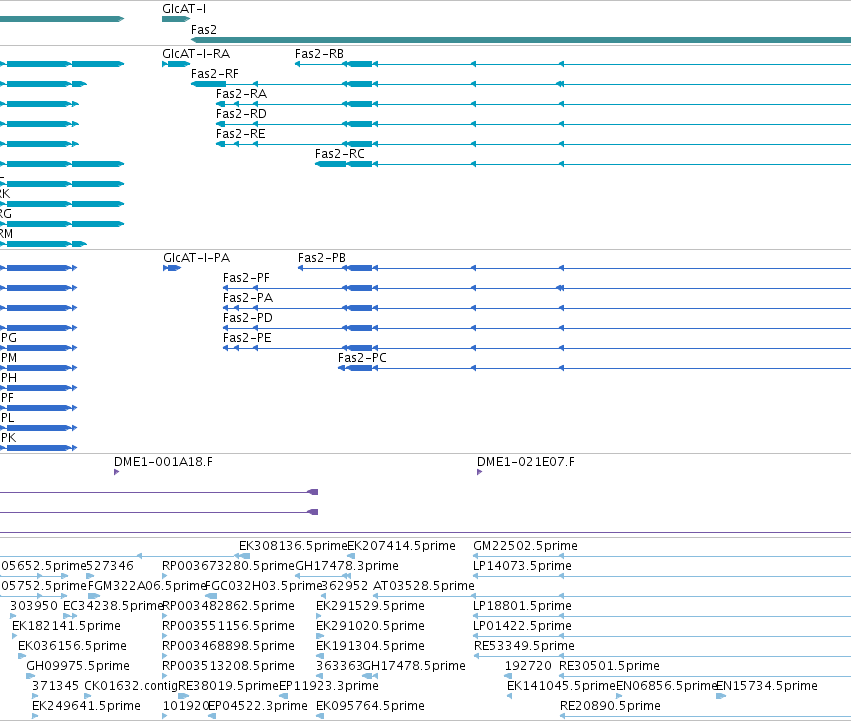
Task: Click EST EN06856.5prime
Action: [x=666, y=687]
